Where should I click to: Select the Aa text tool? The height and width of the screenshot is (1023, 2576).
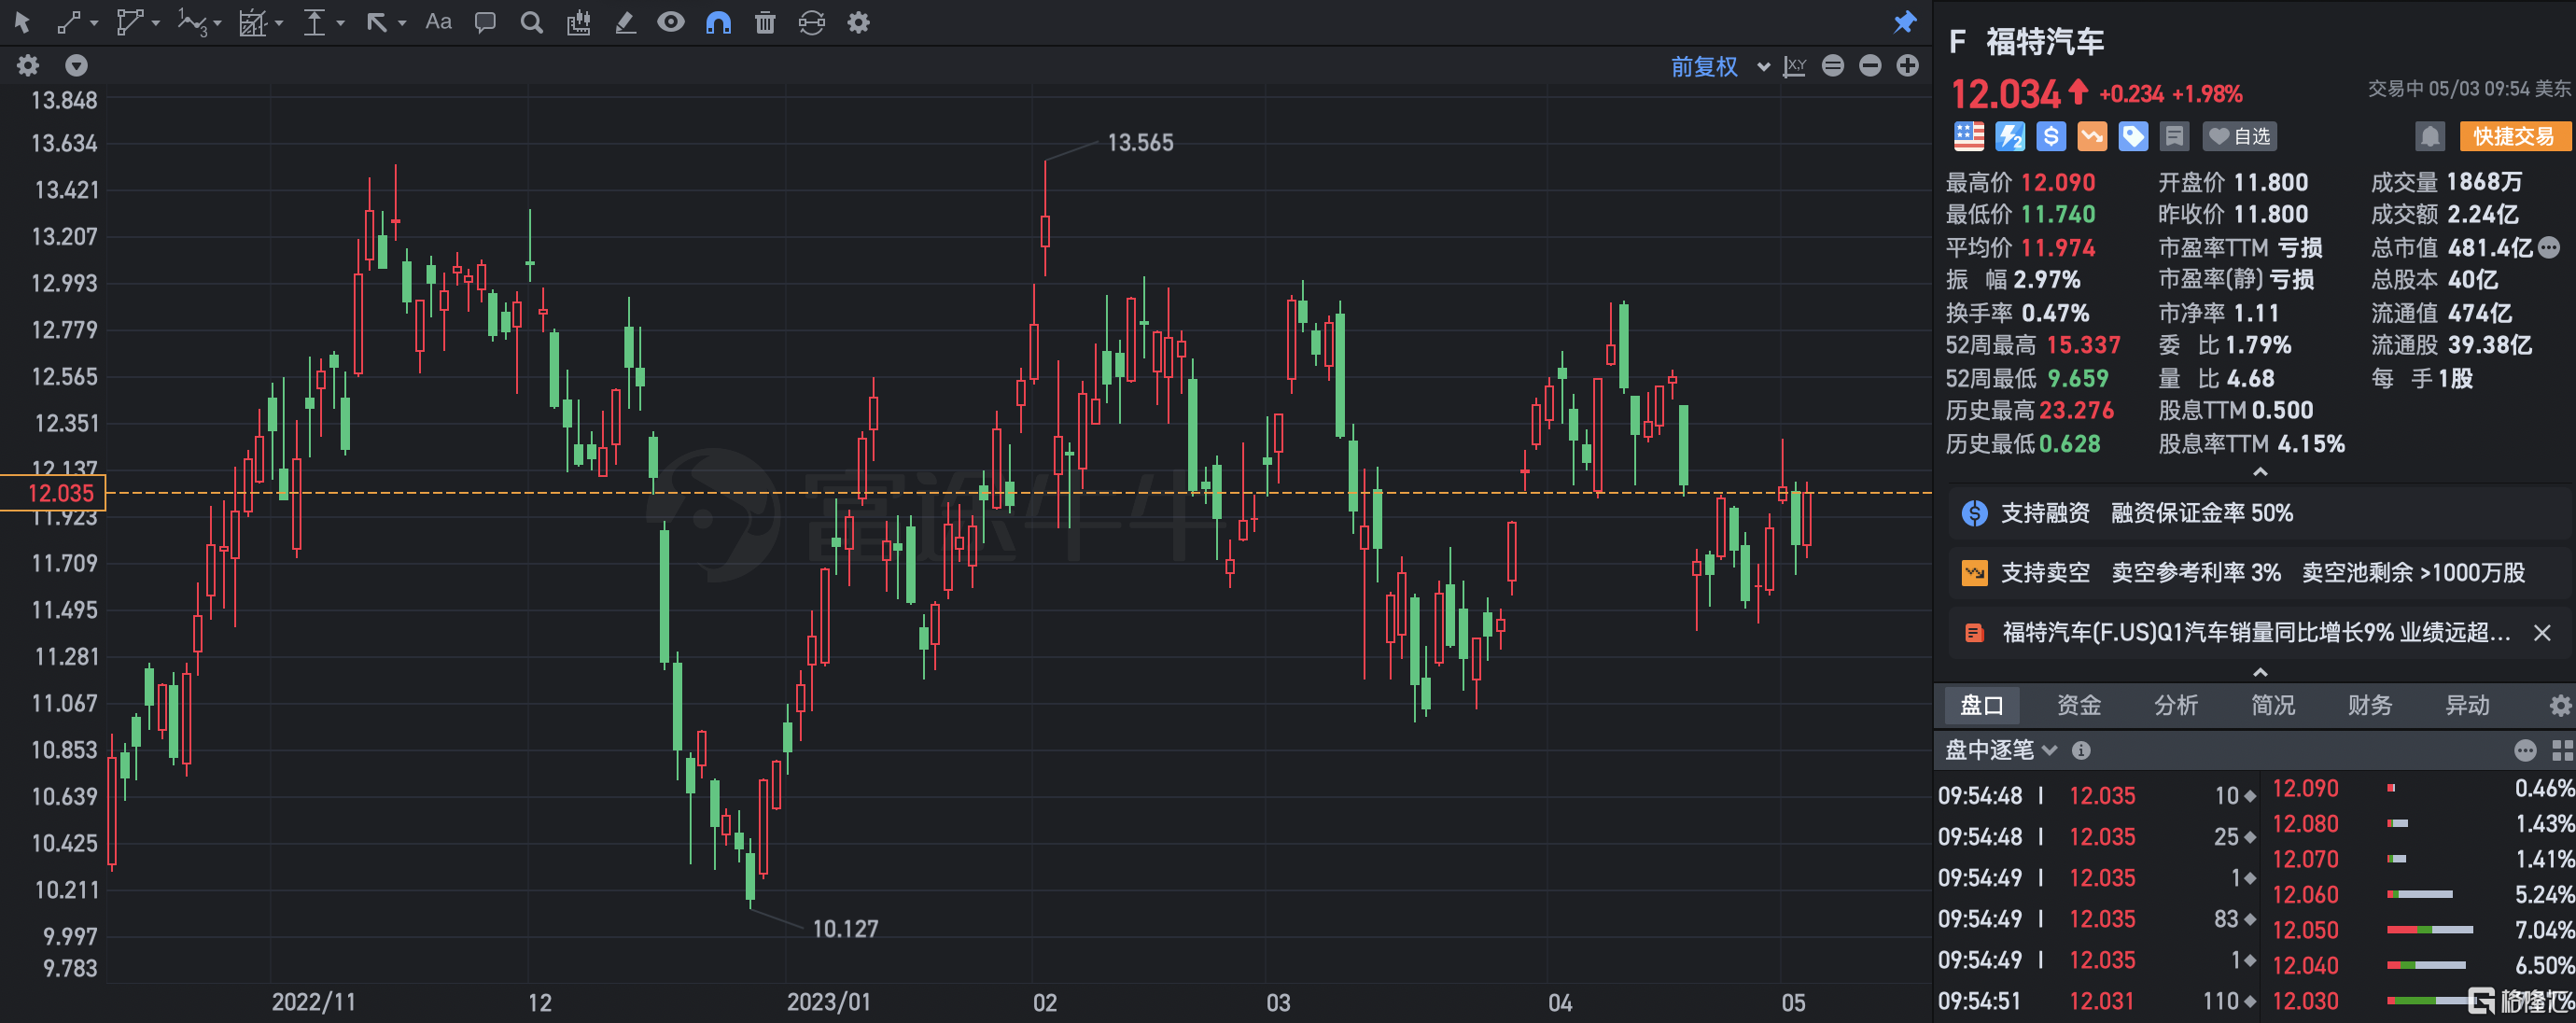(438, 22)
